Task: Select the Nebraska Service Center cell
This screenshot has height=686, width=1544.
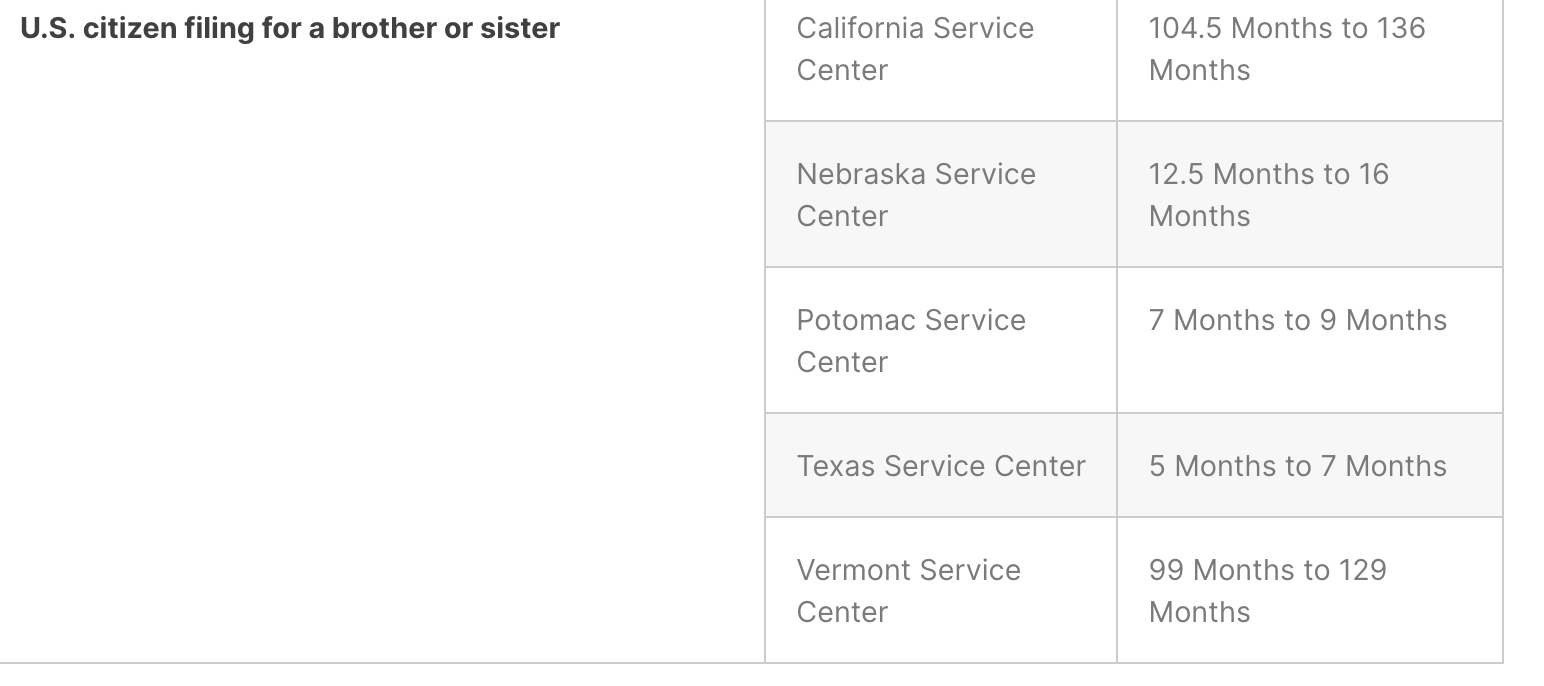Action: point(941,194)
